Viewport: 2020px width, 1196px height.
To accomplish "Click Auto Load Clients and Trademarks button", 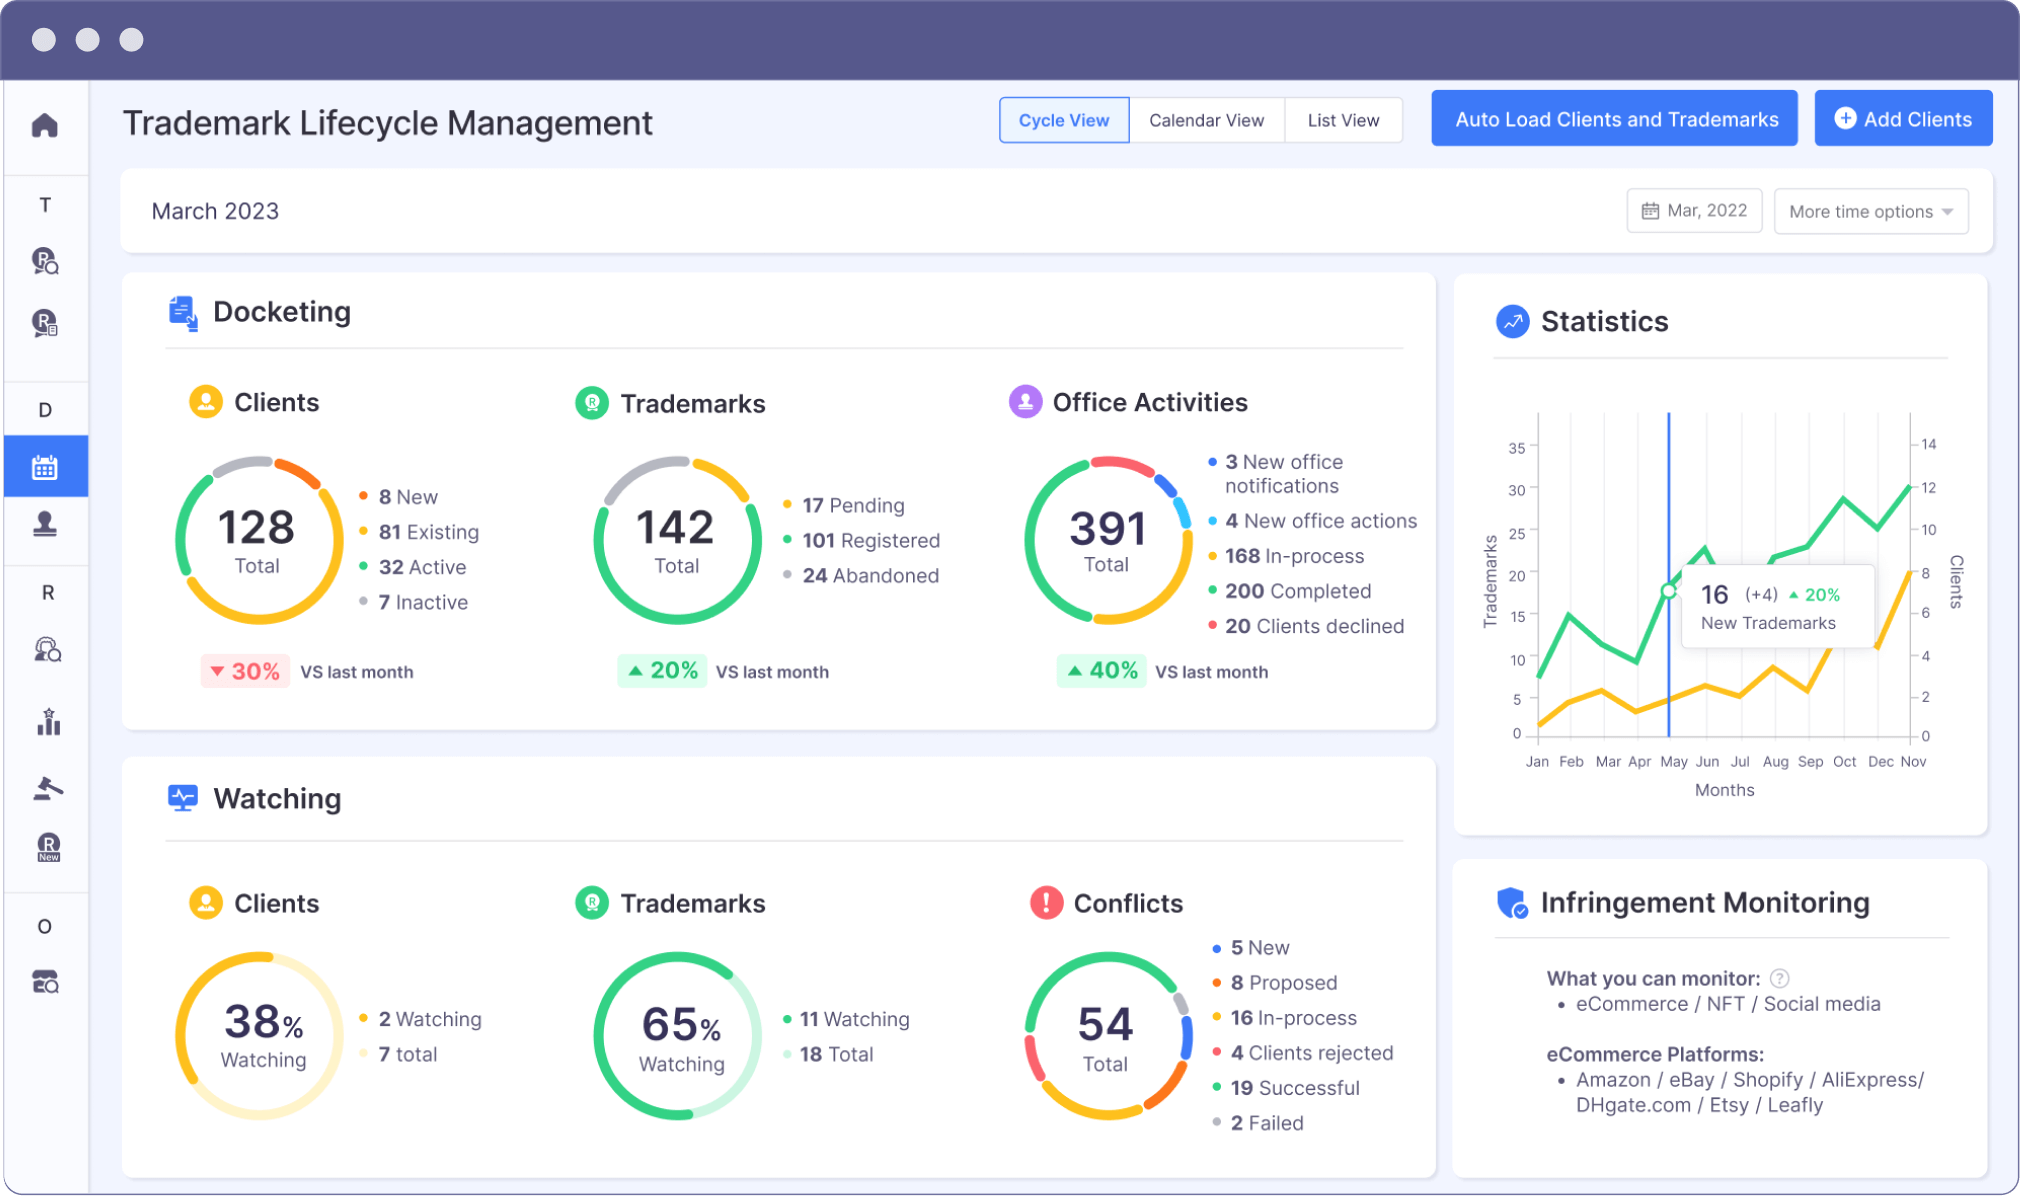I will pyautogui.click(x=1615, y=119).
